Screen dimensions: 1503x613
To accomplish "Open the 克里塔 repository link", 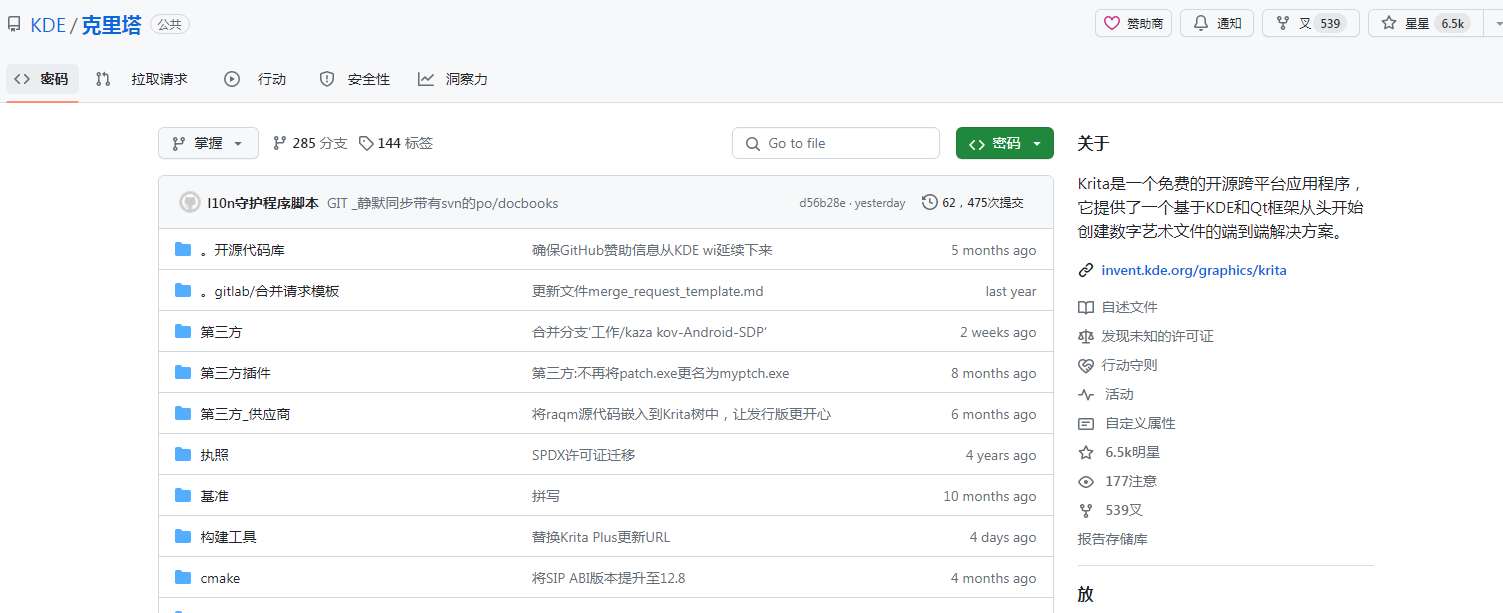I will [x=111, y=25].
